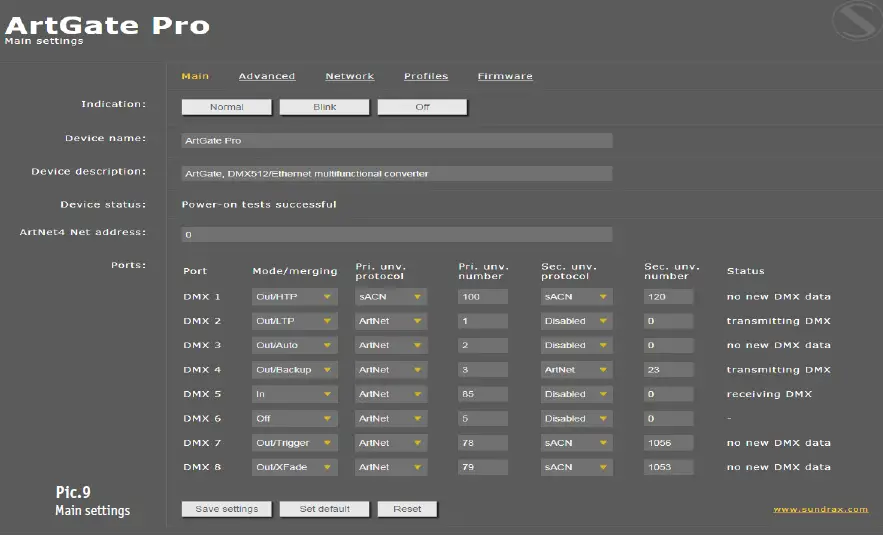The width and height of the screenshot is (883, 542).
Task: Open DMX 1 secondary protocol dropdown sACN
Action: (577, 297)
